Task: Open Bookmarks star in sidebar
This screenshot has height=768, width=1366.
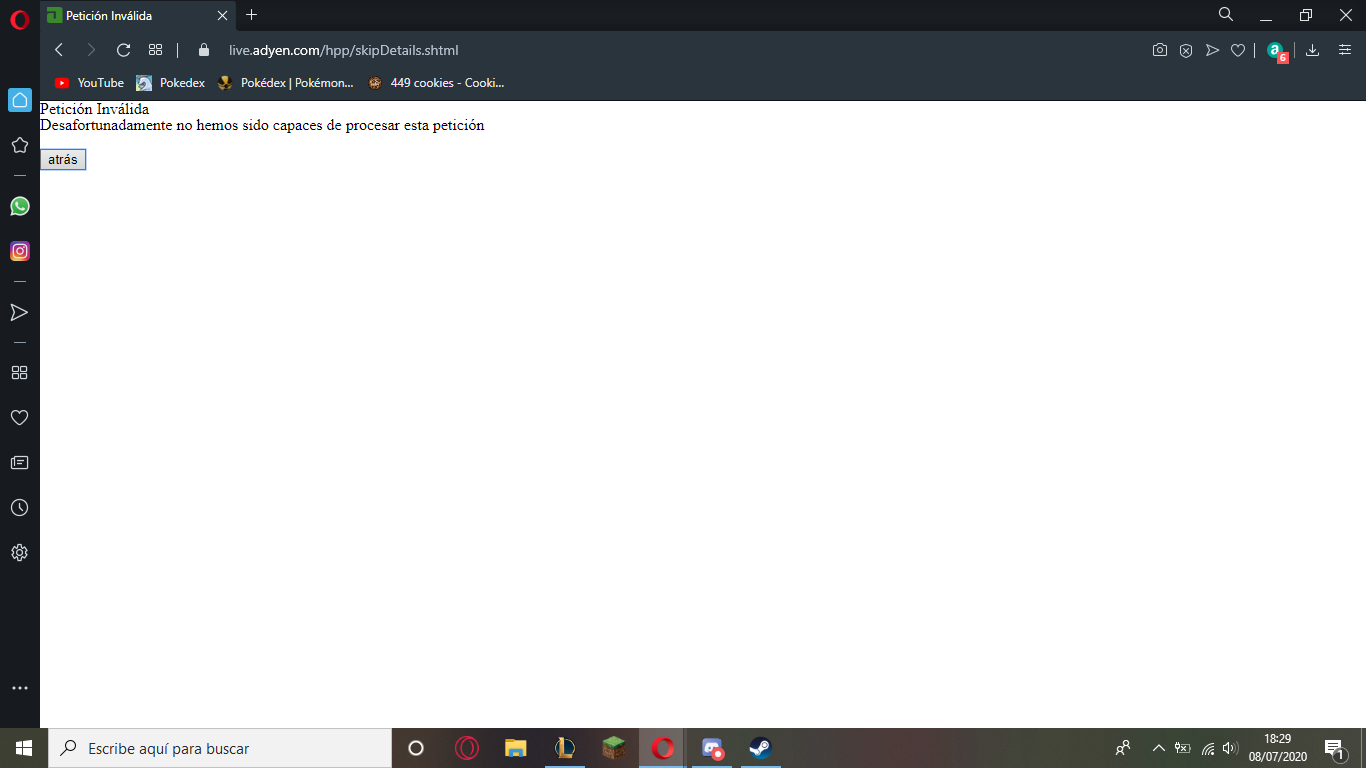Action: 19,145
